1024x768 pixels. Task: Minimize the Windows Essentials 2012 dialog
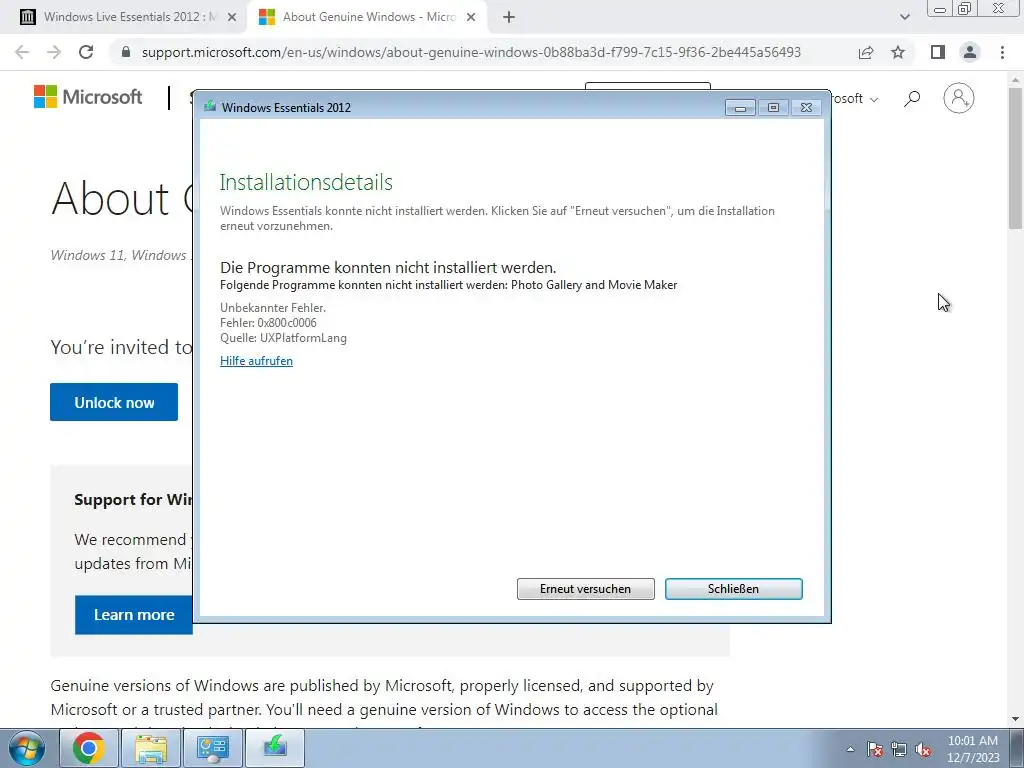pyautogui.click(x=740, y=108)
